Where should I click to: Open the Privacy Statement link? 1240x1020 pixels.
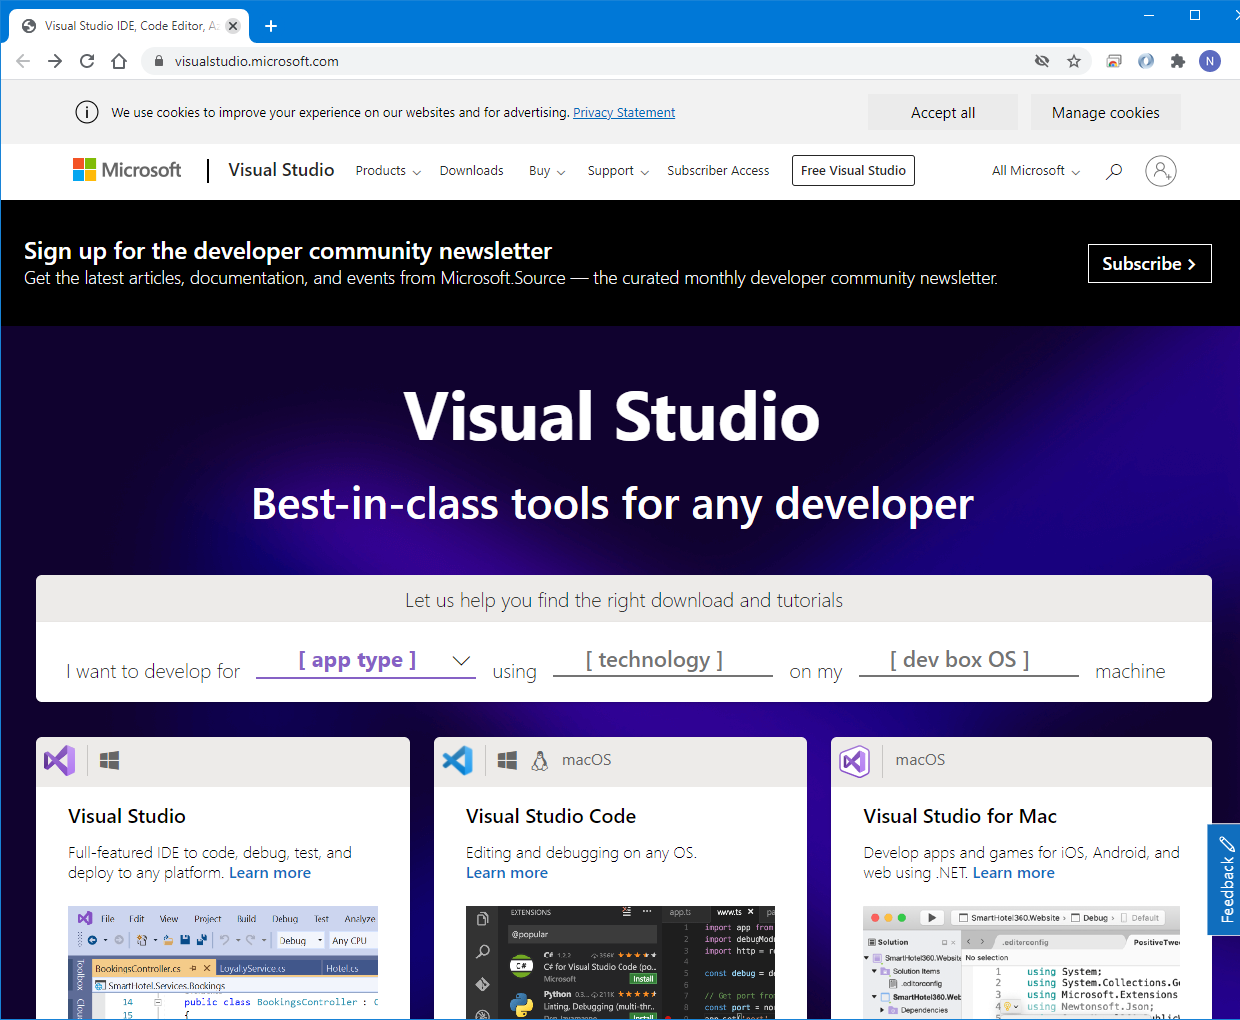(624, 113)
